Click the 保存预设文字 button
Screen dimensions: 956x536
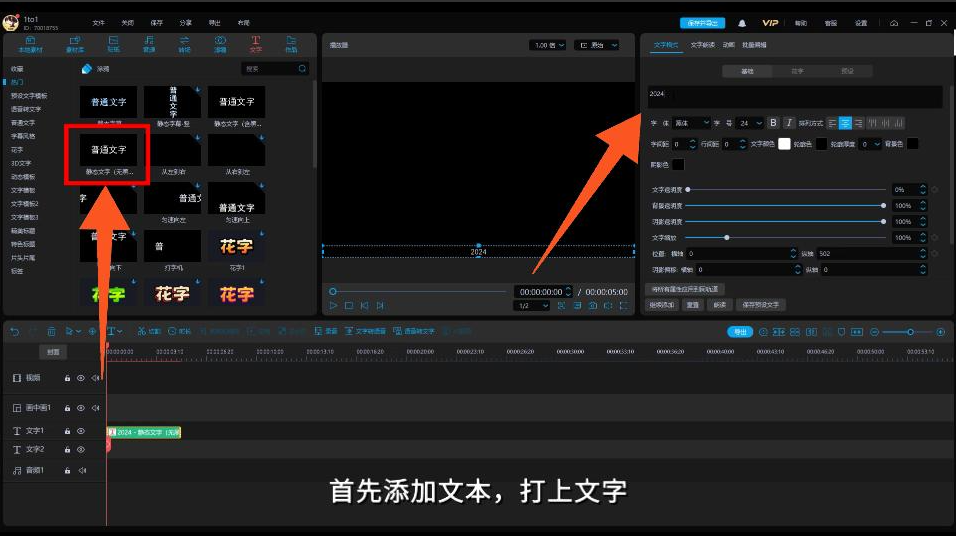[760, 305]
